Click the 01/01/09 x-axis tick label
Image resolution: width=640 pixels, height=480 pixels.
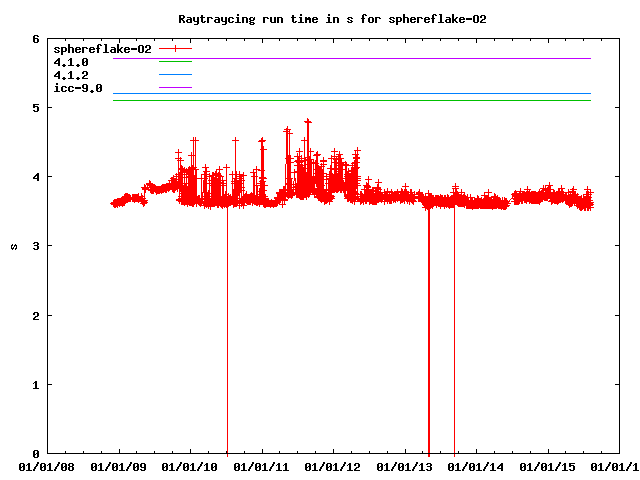point(118,466)
